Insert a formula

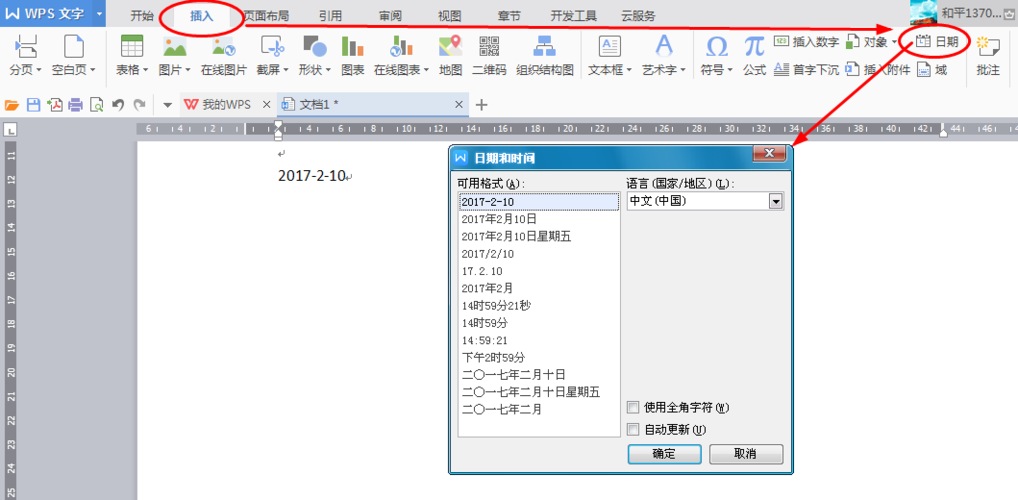click(754, 46)
